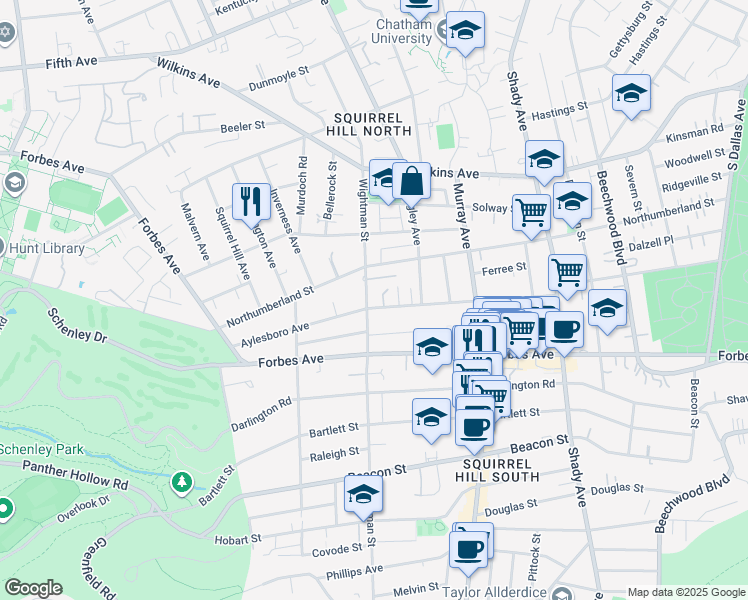This screenshot has height=600, width=748.
Task: Open the graduation cap marker near Gettysburg St
Action: point(631,93)
